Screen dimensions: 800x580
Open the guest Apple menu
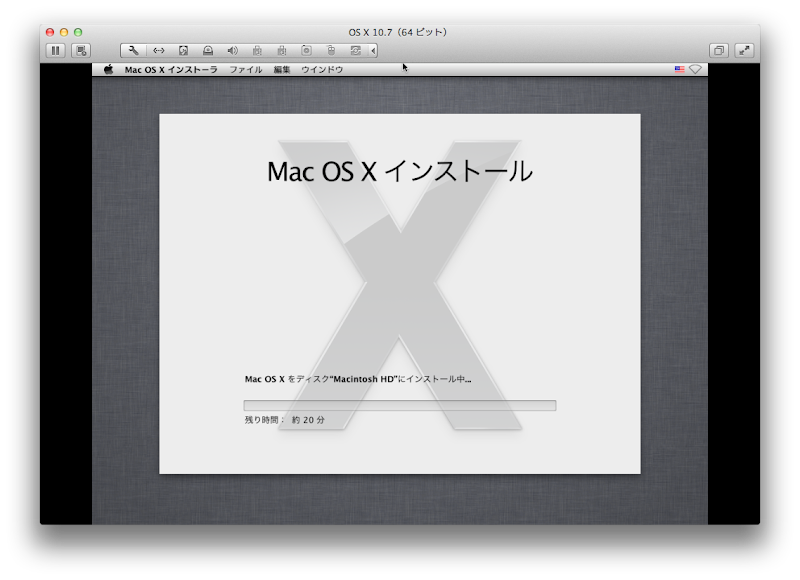tap(108, 69)
